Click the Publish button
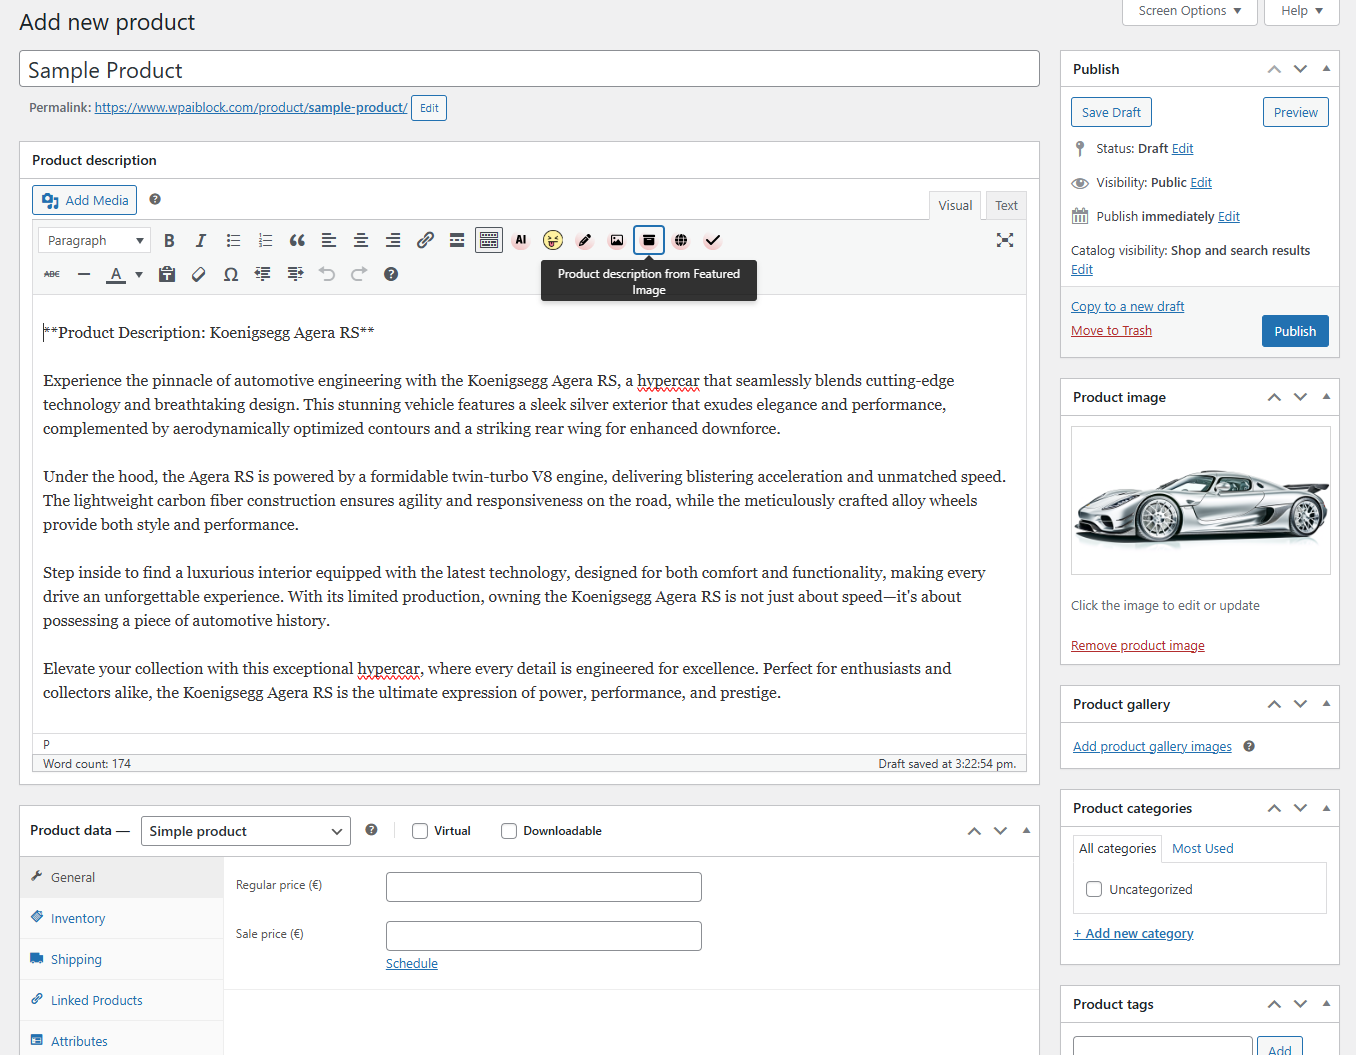The height and width of the screenshot is (1055, 1356). (1295, 331)
